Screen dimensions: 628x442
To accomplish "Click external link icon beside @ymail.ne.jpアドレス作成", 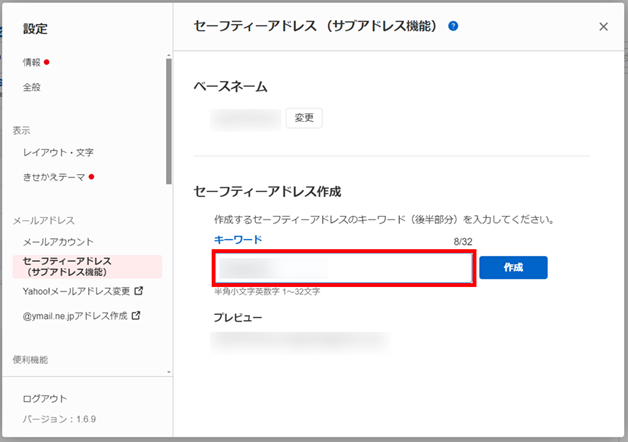I will tap(135, 316).
